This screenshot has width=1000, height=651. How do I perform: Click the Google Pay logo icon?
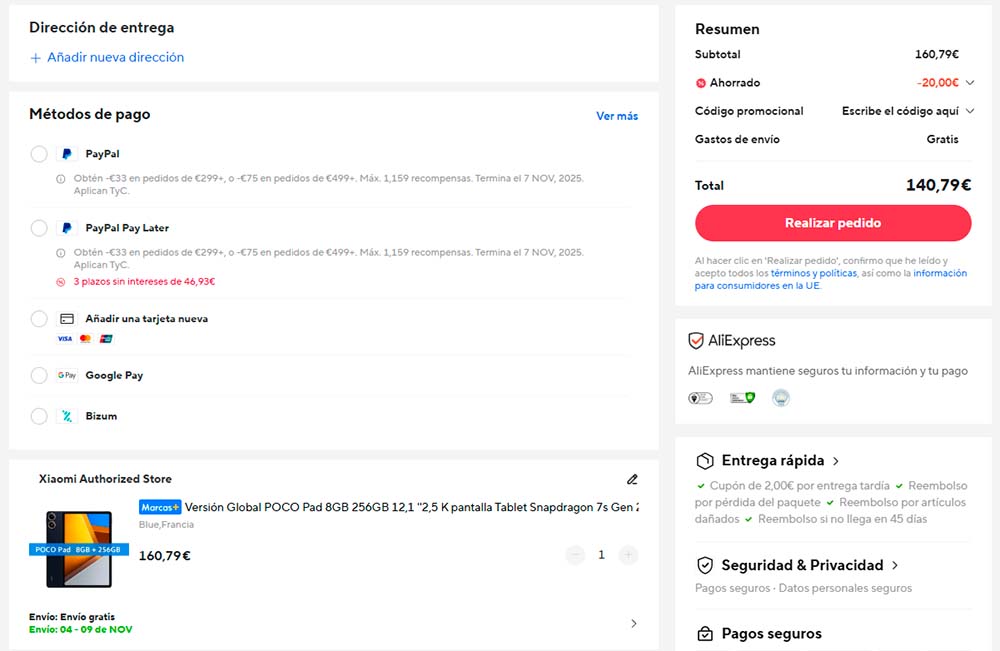coord(67,375)
